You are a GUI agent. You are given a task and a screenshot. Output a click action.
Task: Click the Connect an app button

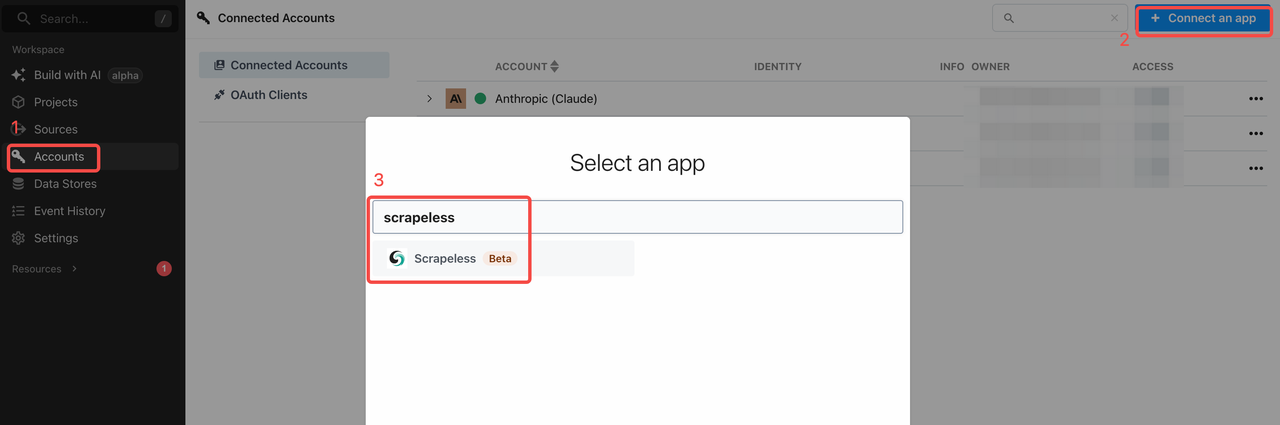(x=1204, y=19)
